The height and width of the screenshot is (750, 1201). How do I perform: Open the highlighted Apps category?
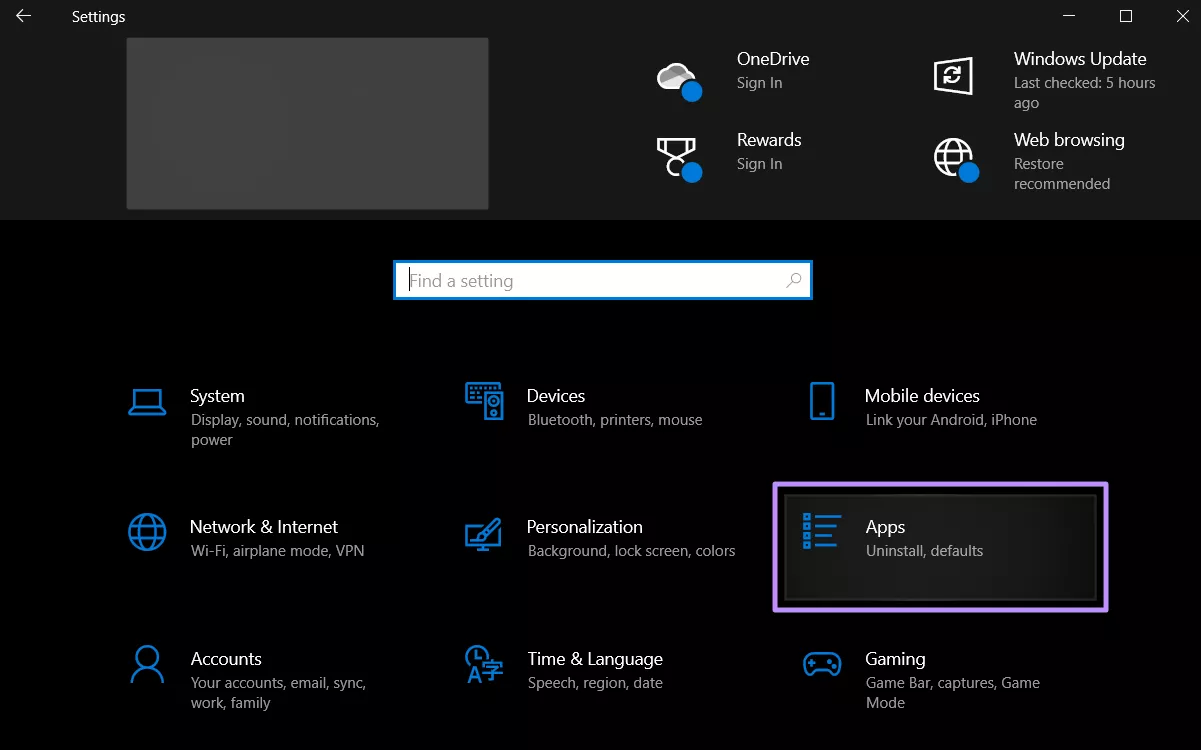point(940,546)
